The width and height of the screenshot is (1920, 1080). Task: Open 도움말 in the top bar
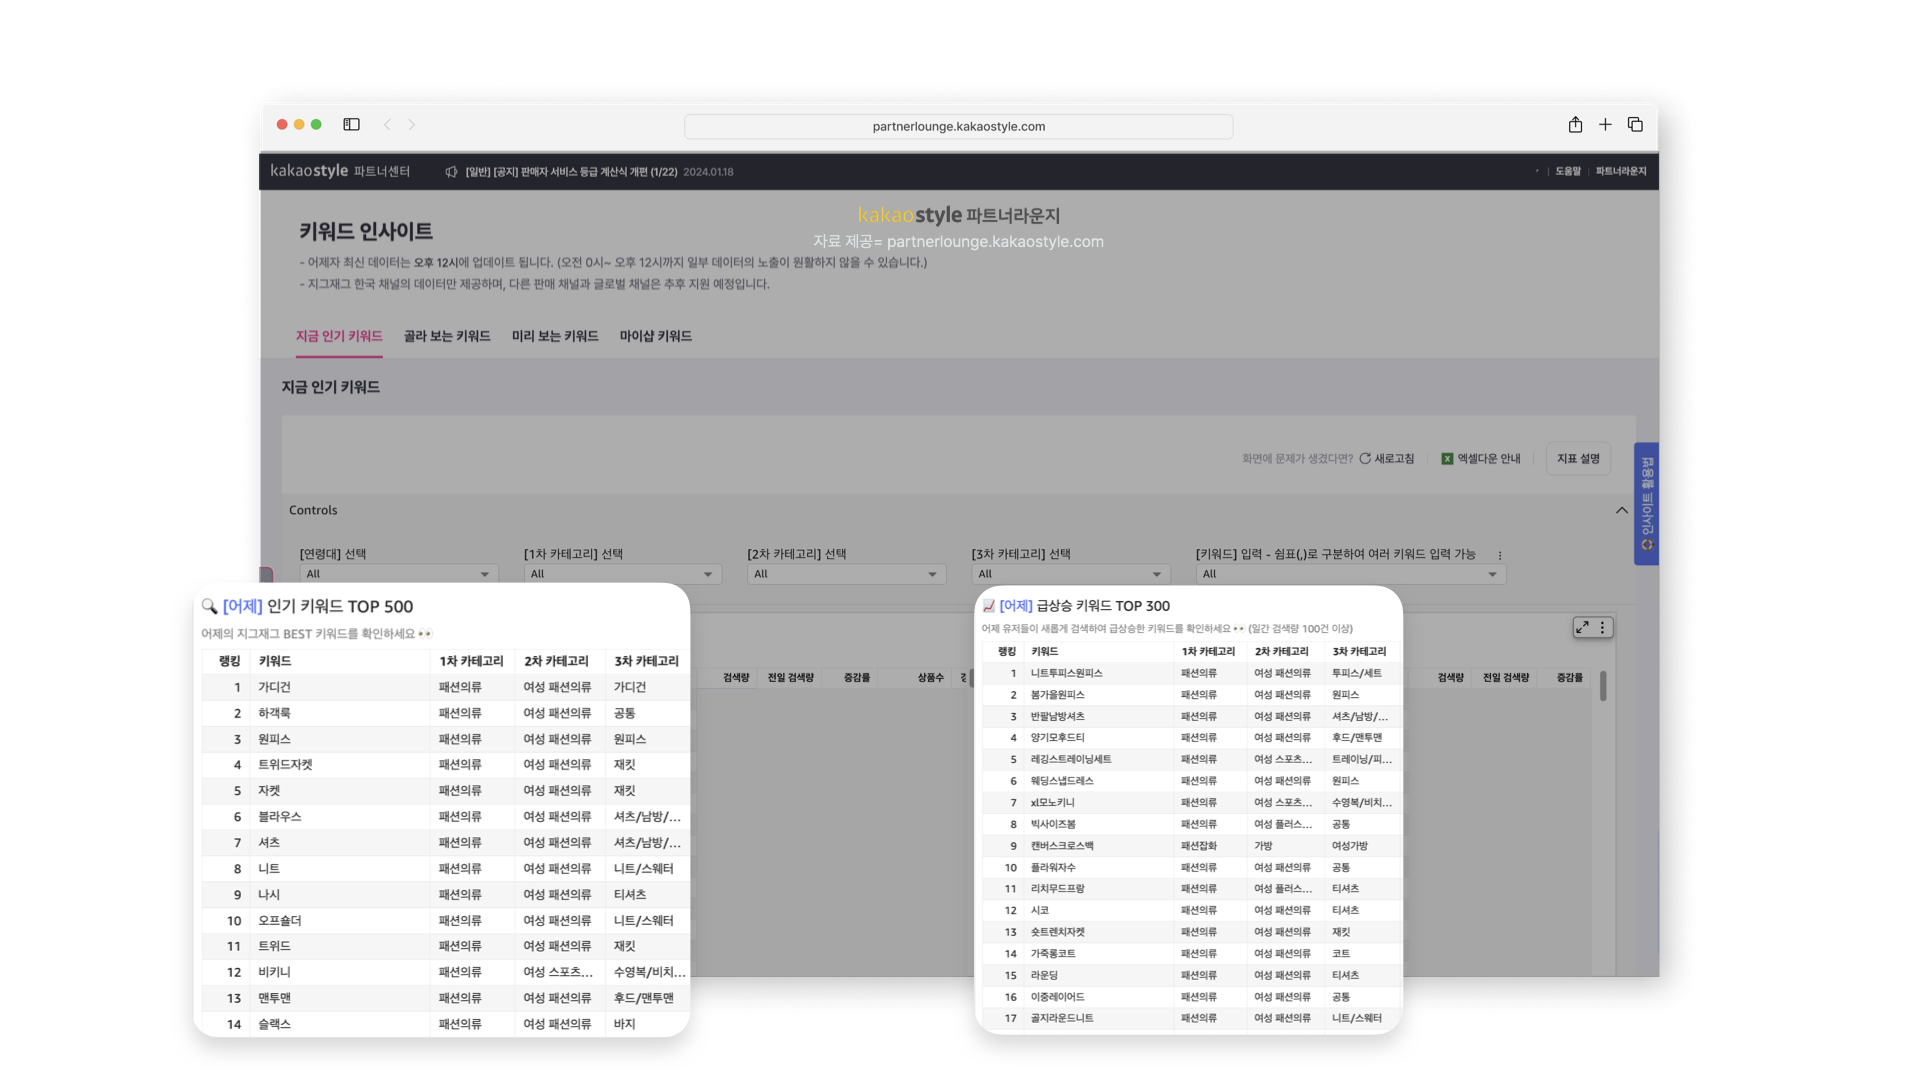1568,172
